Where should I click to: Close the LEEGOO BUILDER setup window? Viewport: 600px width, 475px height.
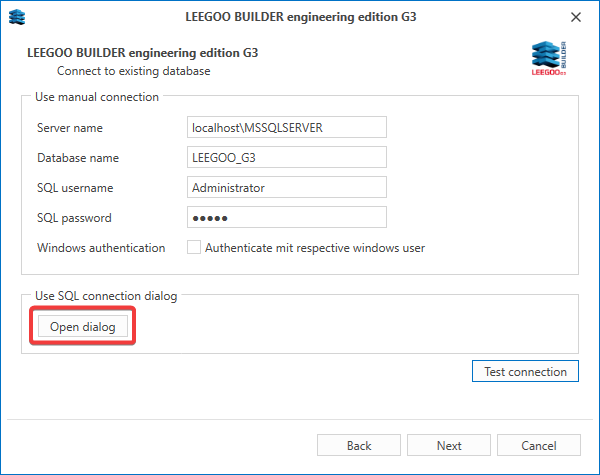click(x=576, y=17)
